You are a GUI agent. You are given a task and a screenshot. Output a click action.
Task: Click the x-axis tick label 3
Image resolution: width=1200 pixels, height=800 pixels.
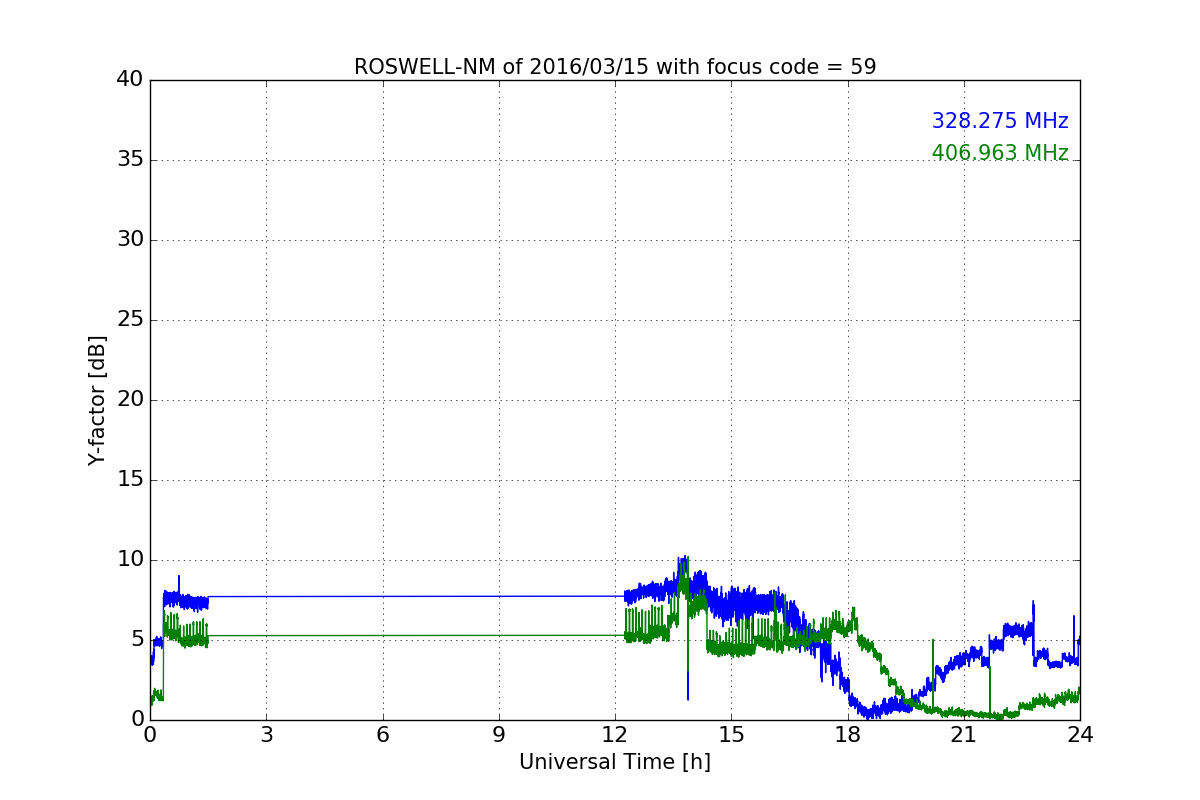coord(266,735)
